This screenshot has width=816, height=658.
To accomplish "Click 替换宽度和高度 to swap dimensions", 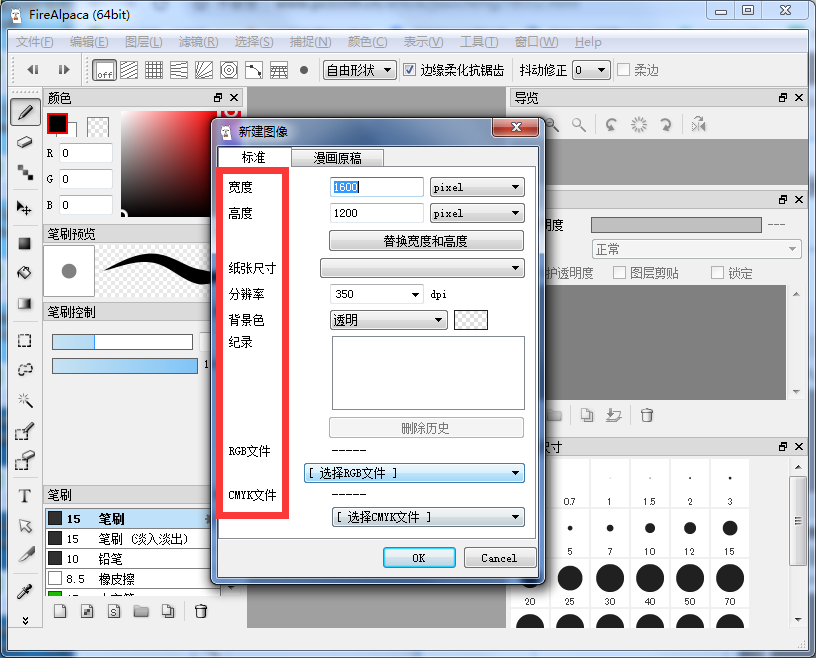I will tap(426, 240).
